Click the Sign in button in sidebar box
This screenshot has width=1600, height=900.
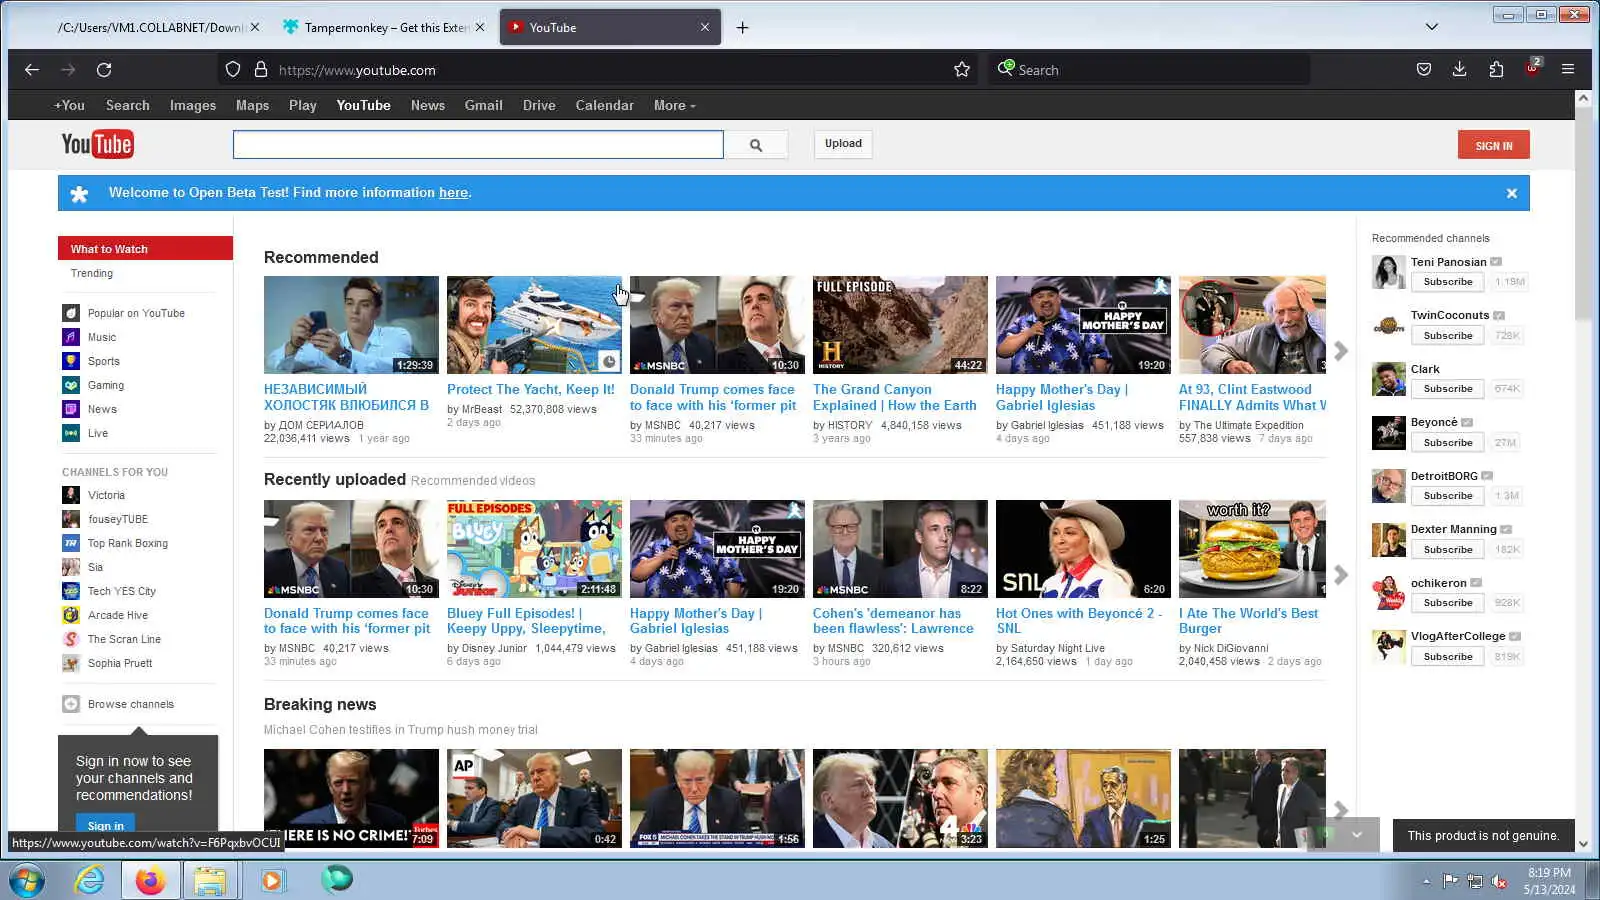click(x=106, y=825)
